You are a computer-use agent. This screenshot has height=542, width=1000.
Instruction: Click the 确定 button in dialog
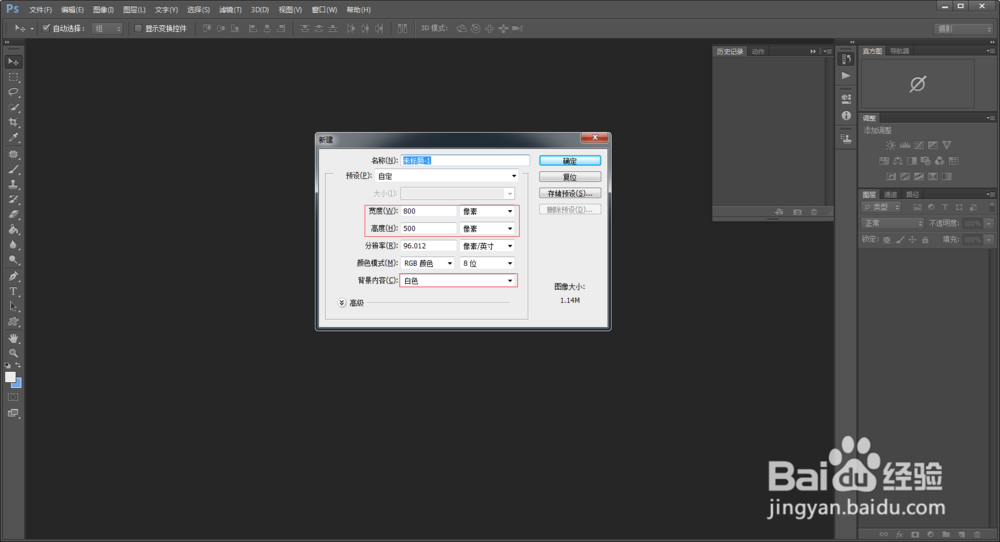(570, 161)
